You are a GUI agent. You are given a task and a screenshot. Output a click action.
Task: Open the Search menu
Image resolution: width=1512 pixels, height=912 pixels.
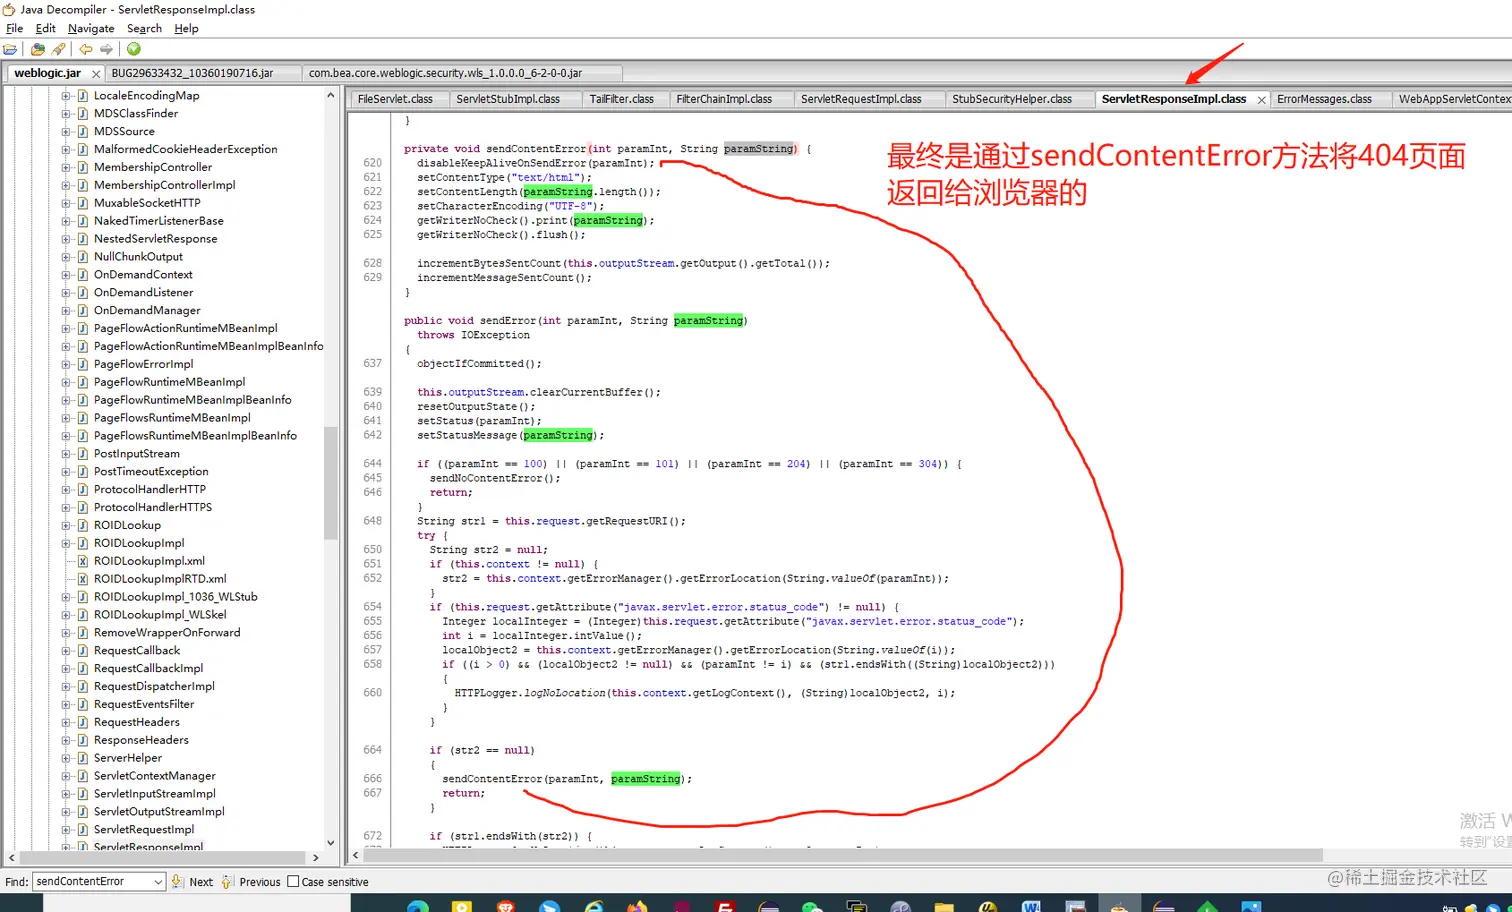coord(144,29)
